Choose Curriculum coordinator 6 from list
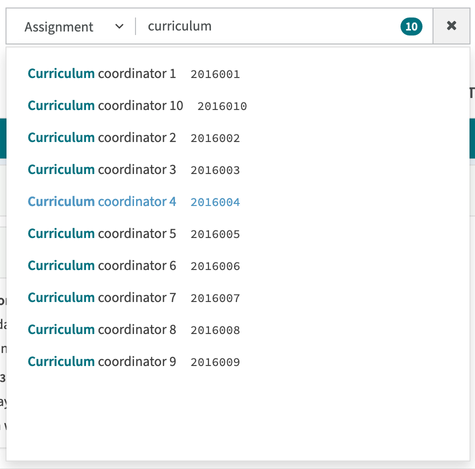475x469 pixels. (x=102, y=266)
